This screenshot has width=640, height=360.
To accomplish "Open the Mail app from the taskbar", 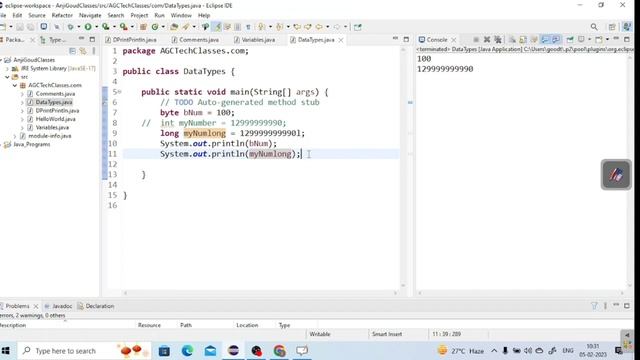I will (x=211, y=351).
